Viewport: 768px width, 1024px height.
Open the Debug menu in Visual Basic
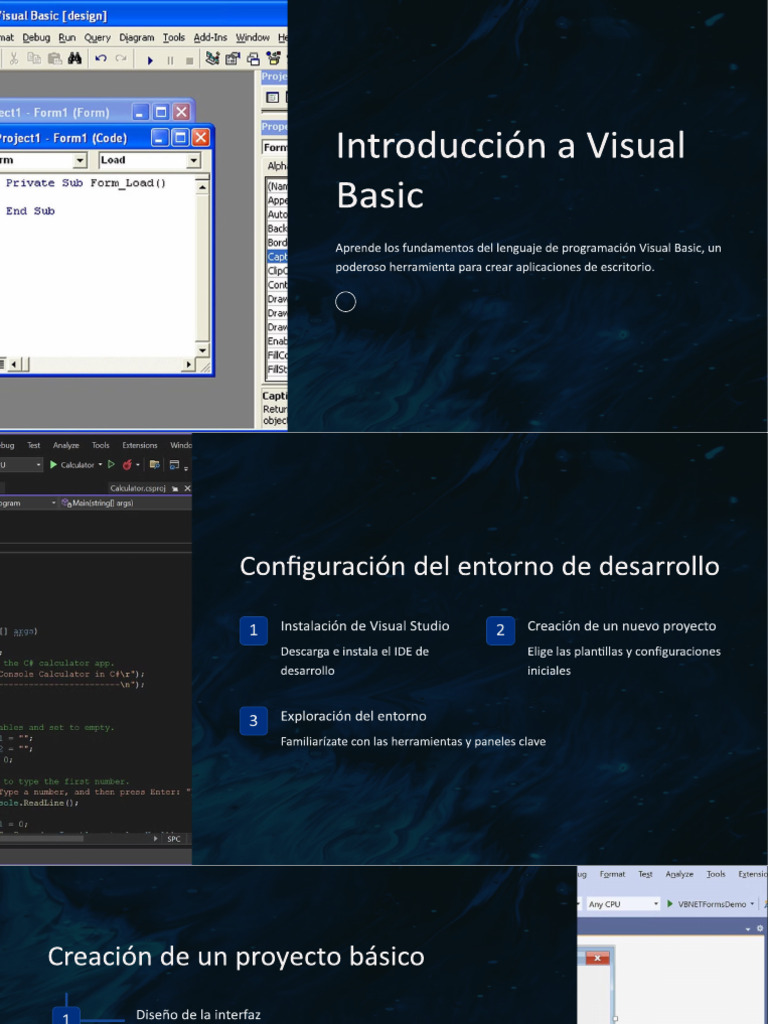[36, 38]
